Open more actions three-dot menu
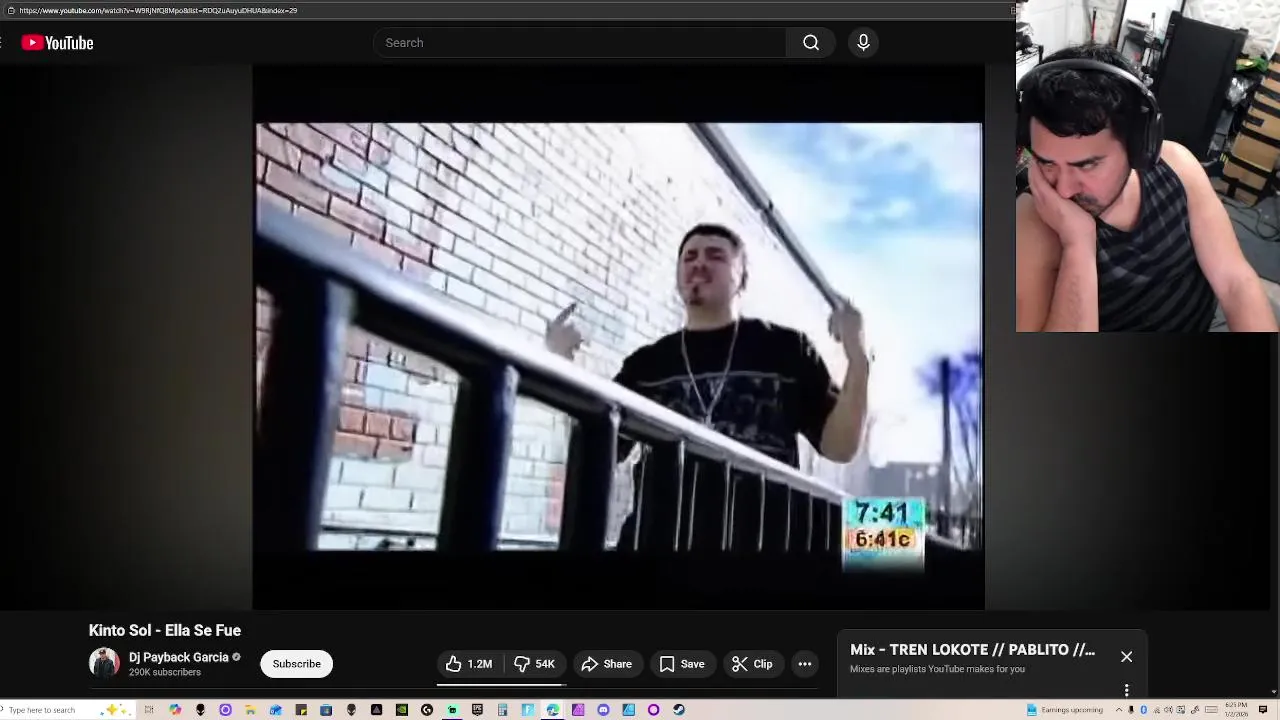1280x720 pixels. [x=805, y=664]
